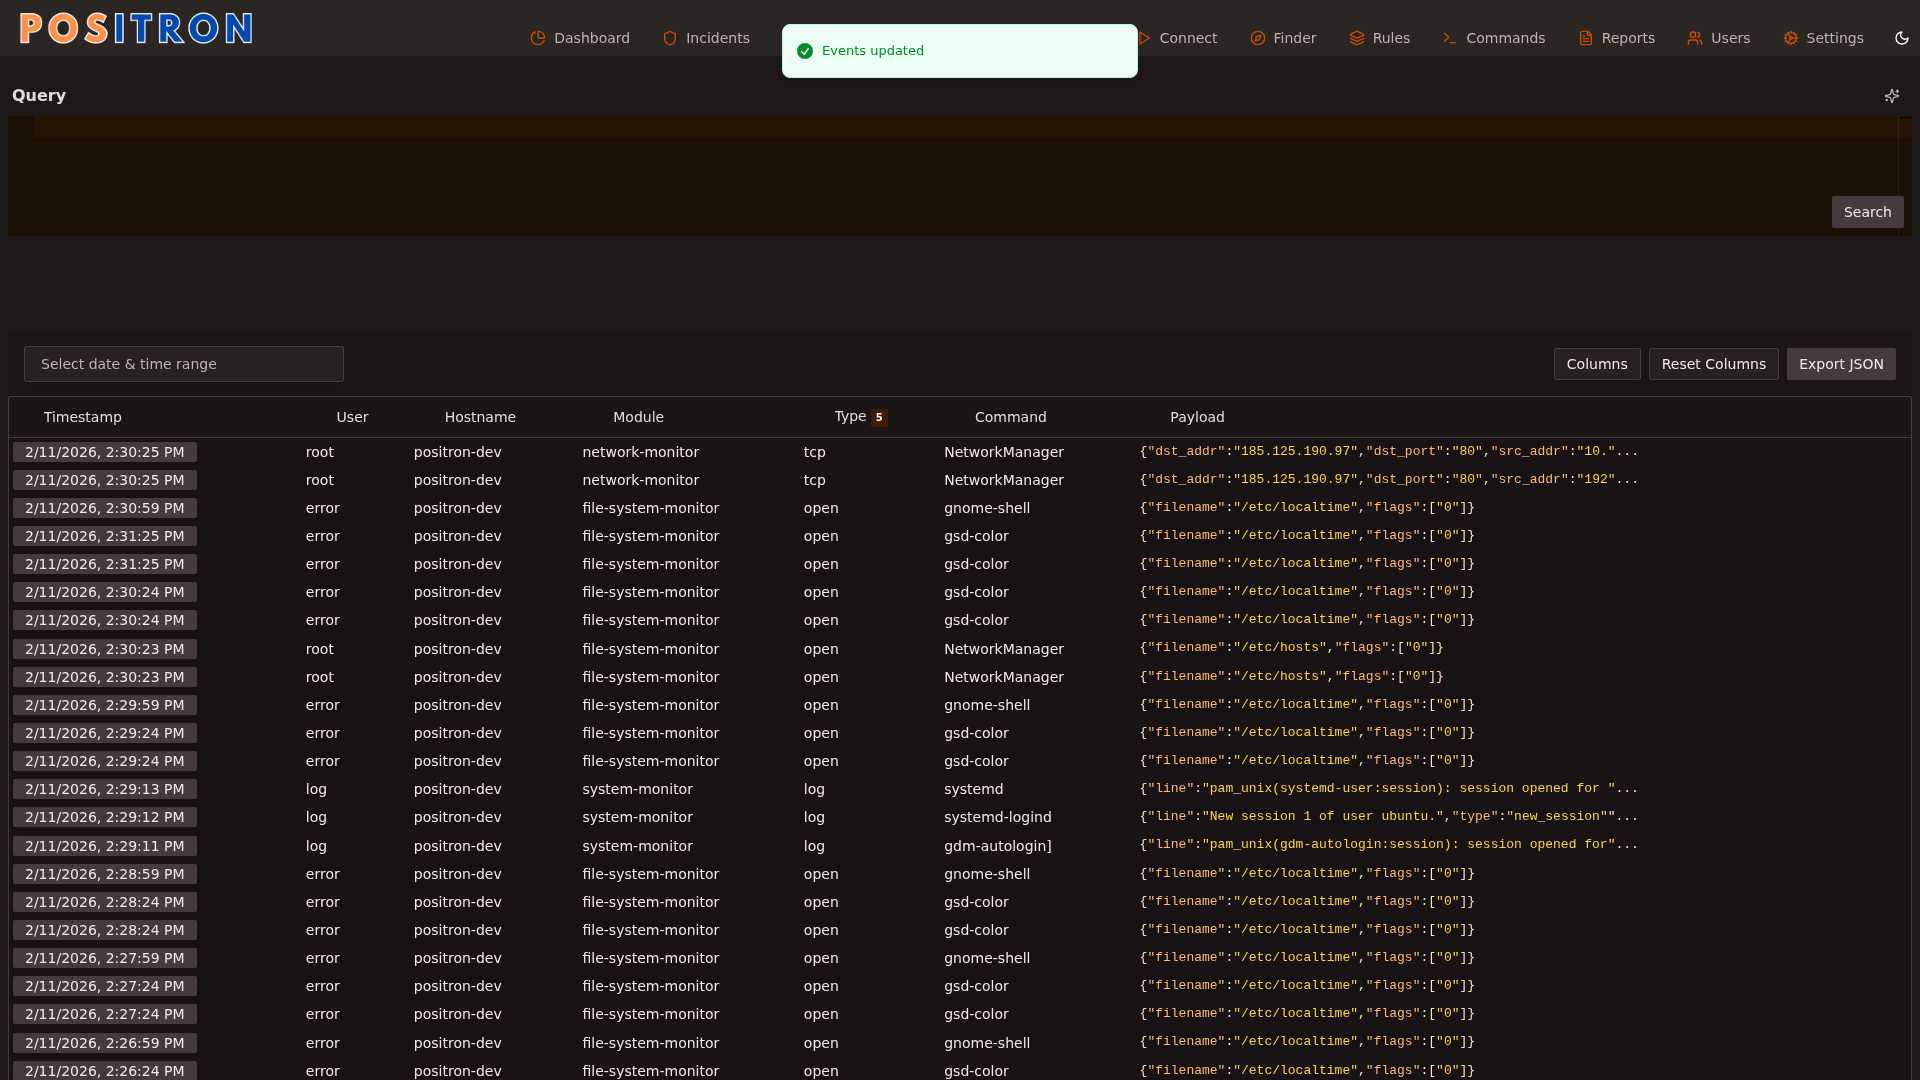The image size is (1920, 1080).
Task: Click the Commands terminal prompt icon
Action: pyautogui.click(x=1450, y=38)
